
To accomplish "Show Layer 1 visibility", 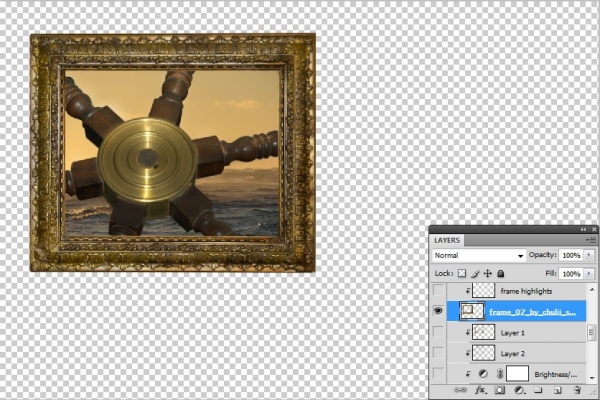I will coord(438,332).
